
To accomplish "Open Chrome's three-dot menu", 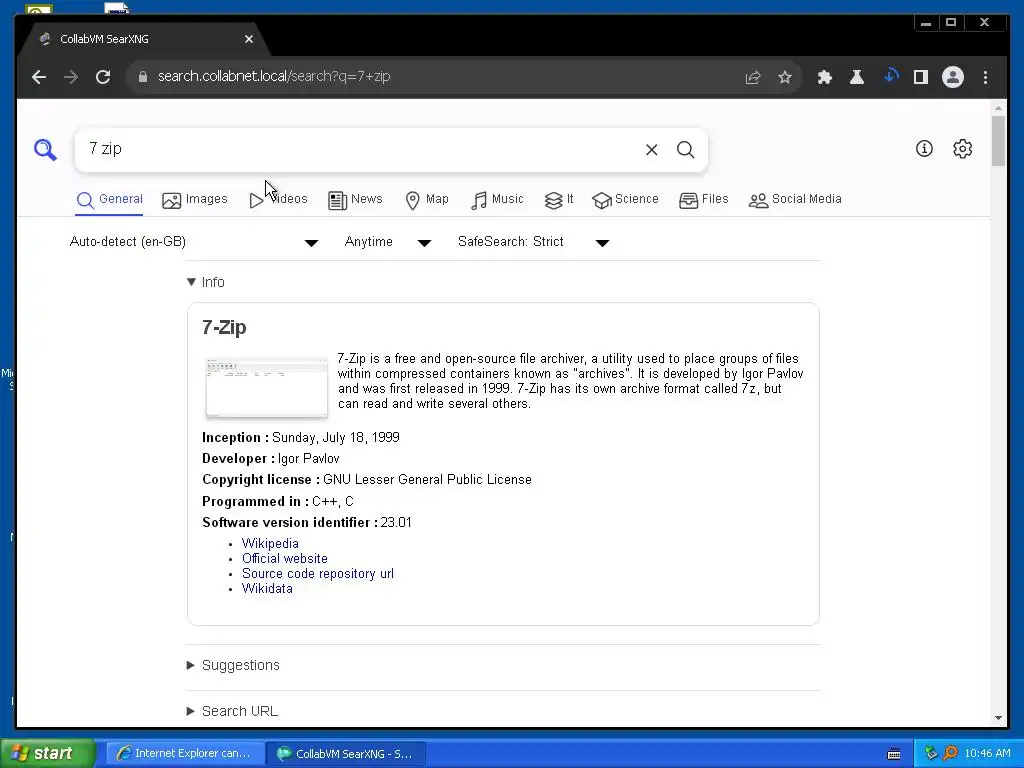I will (x=985, y=77).
